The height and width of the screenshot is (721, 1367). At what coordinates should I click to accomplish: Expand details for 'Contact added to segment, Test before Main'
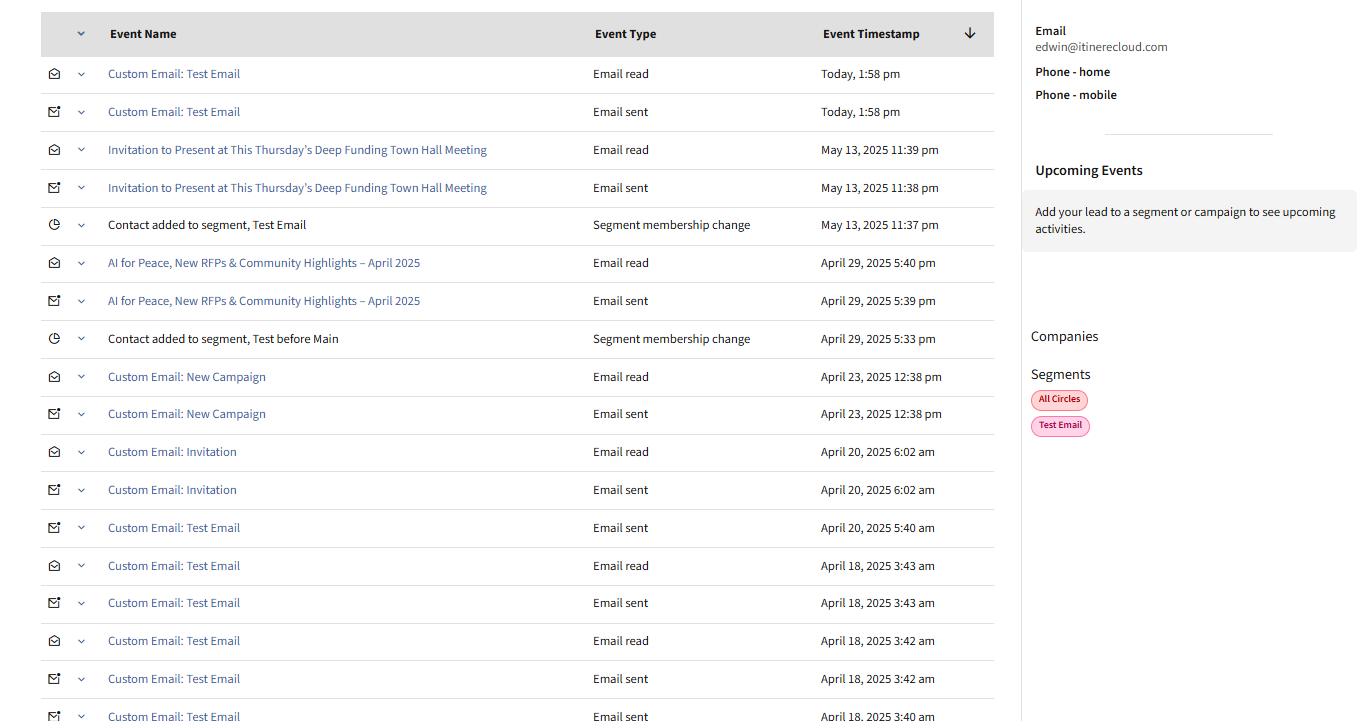coord(81,339)
